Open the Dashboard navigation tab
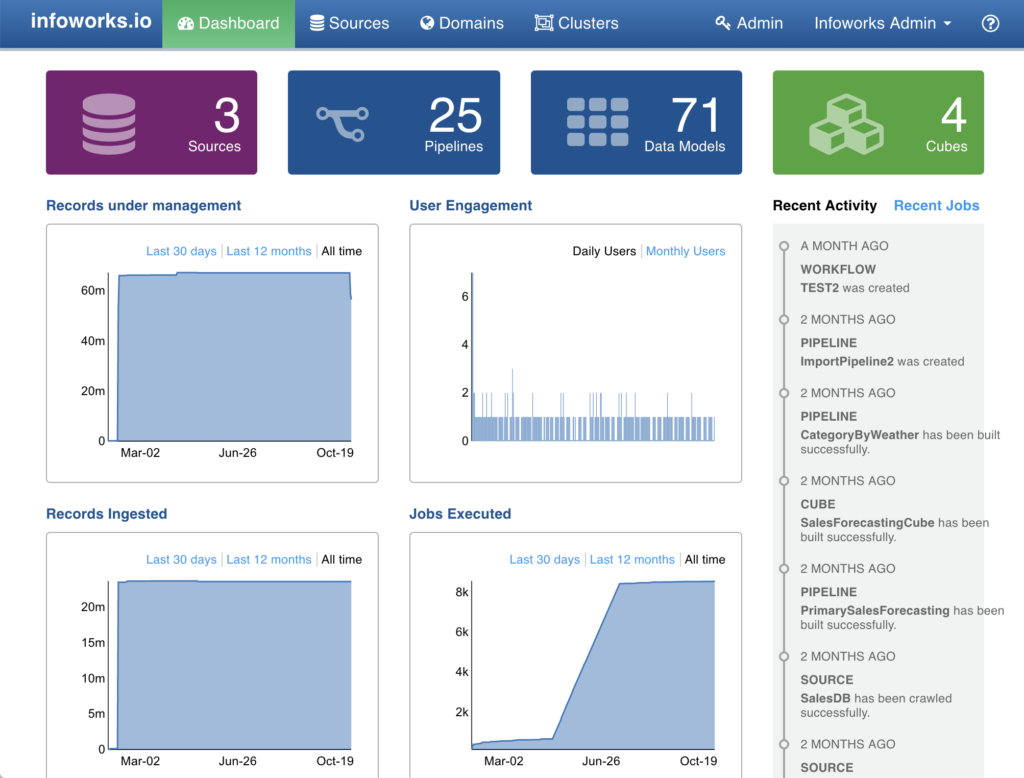This screenshot has height=778, width=1024. tap(228, 23)
